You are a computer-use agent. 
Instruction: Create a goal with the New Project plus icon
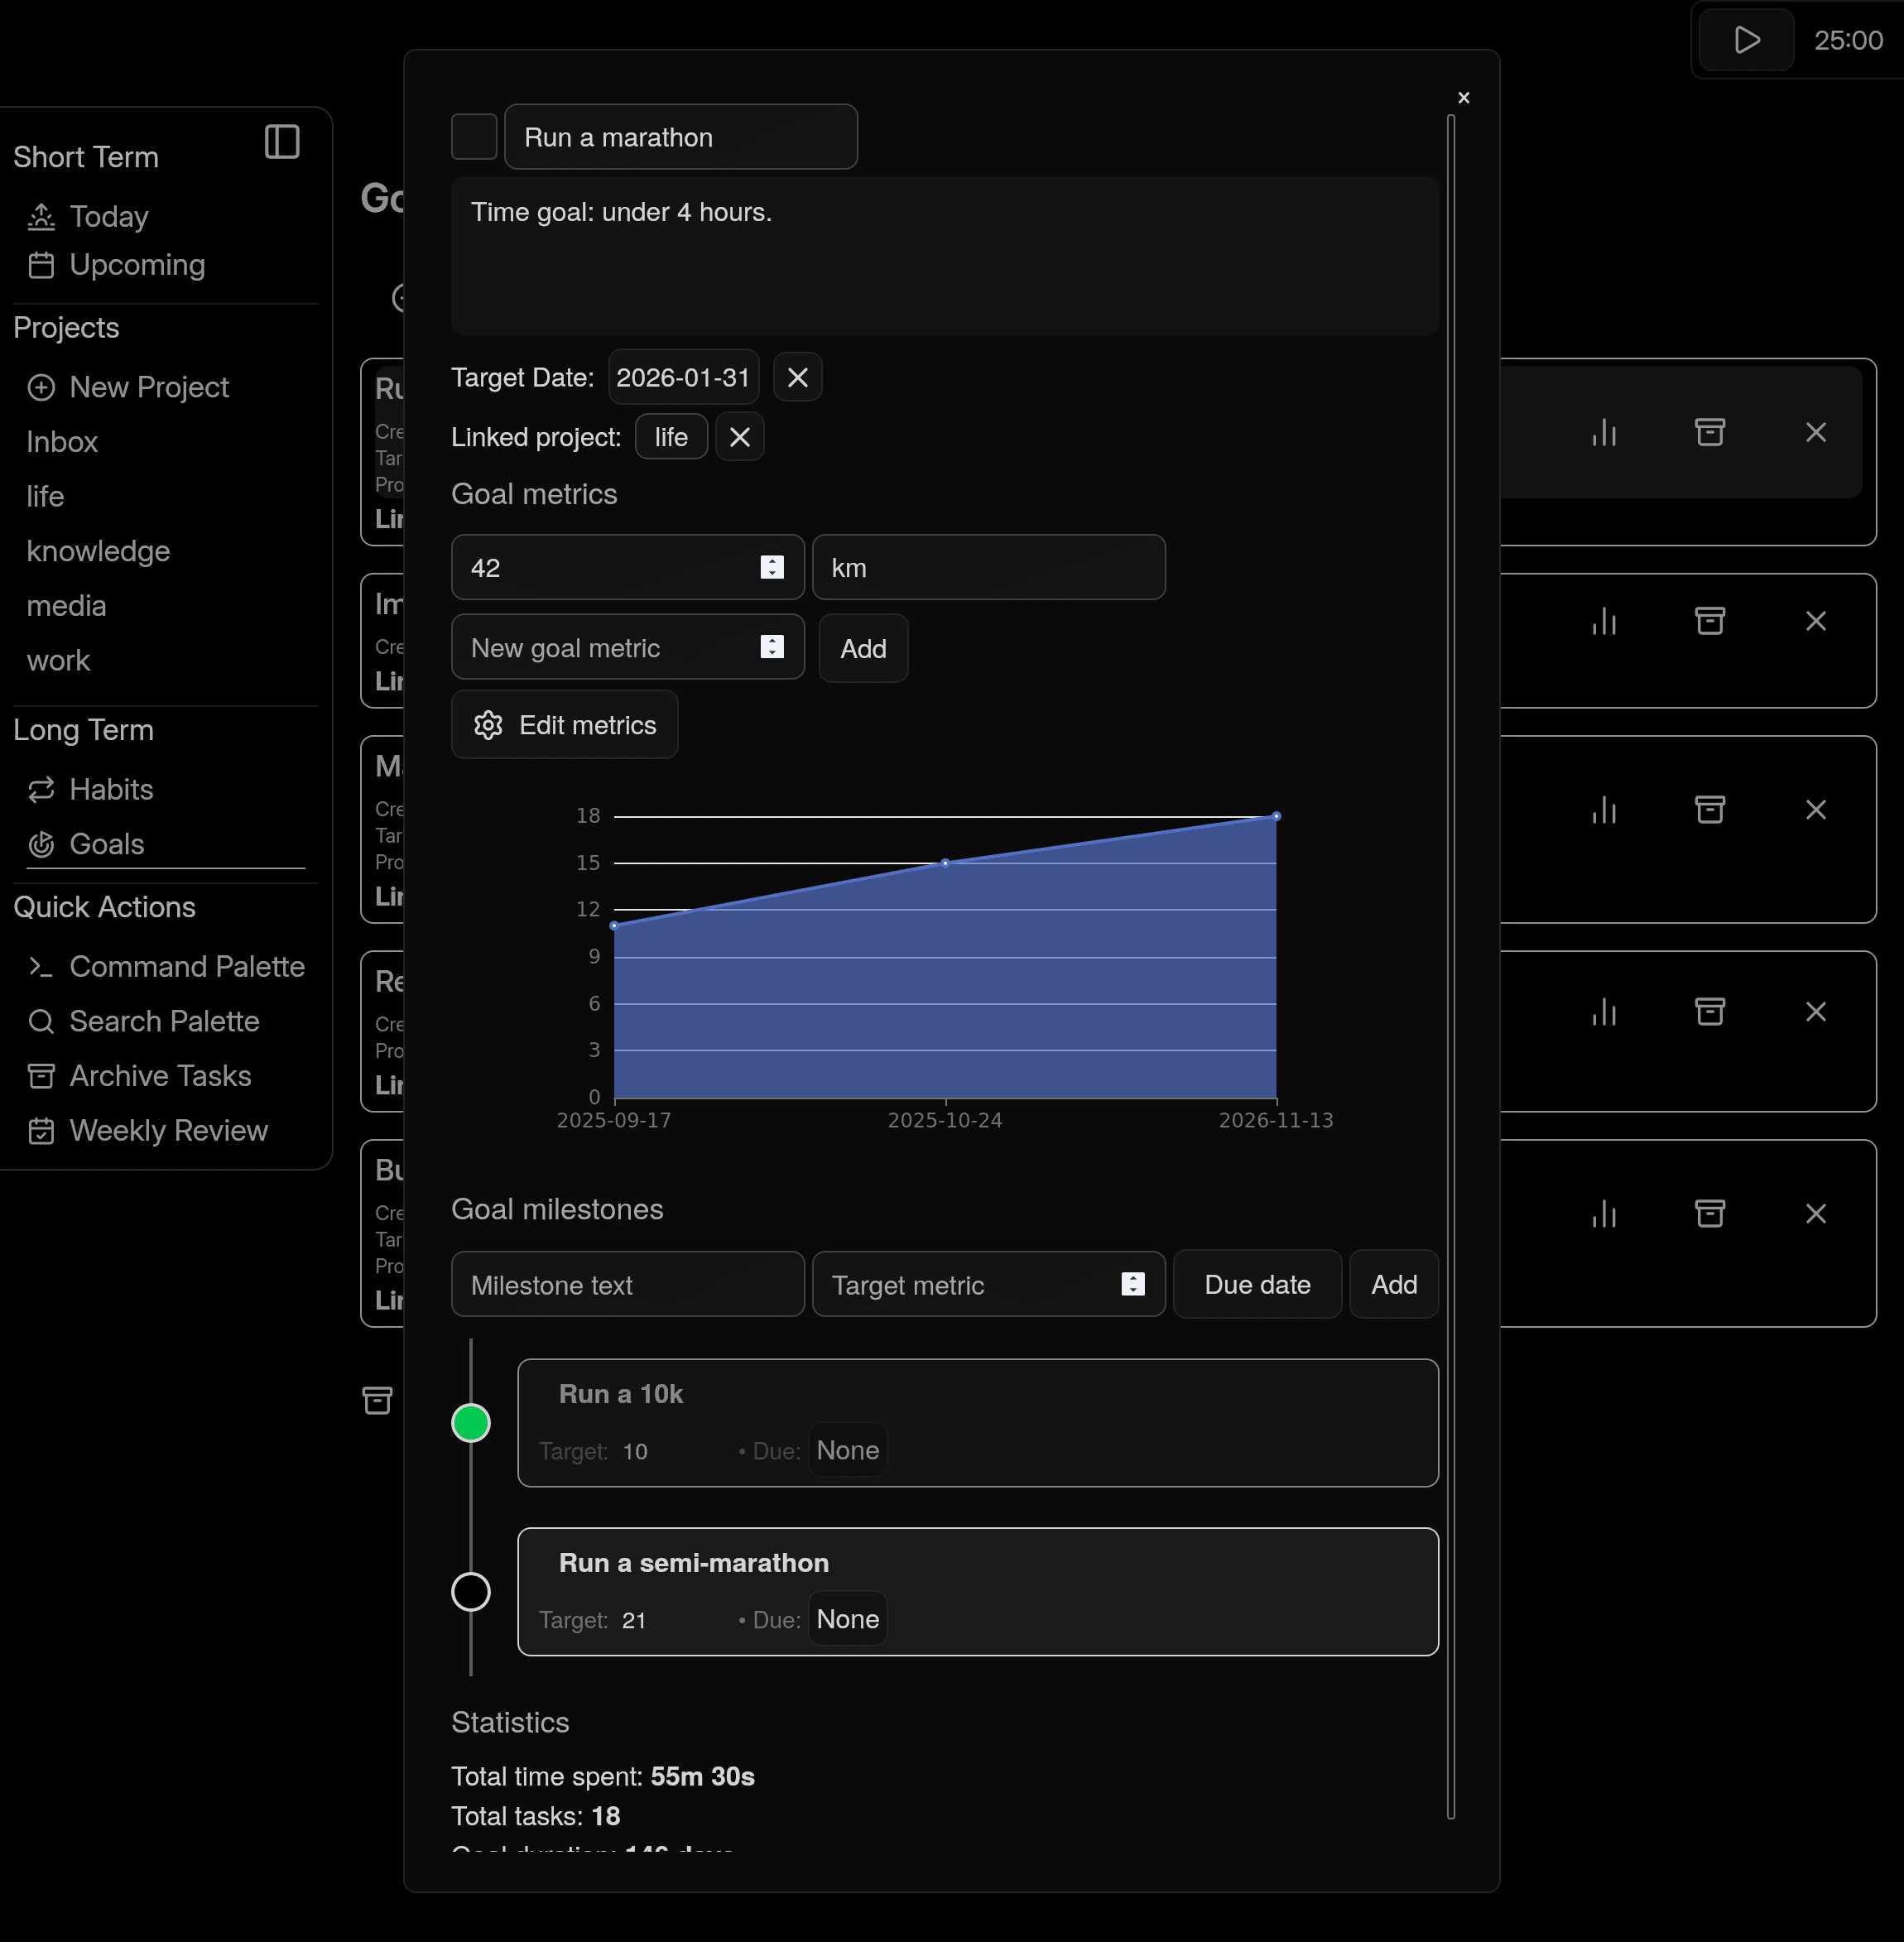[43, 387]
